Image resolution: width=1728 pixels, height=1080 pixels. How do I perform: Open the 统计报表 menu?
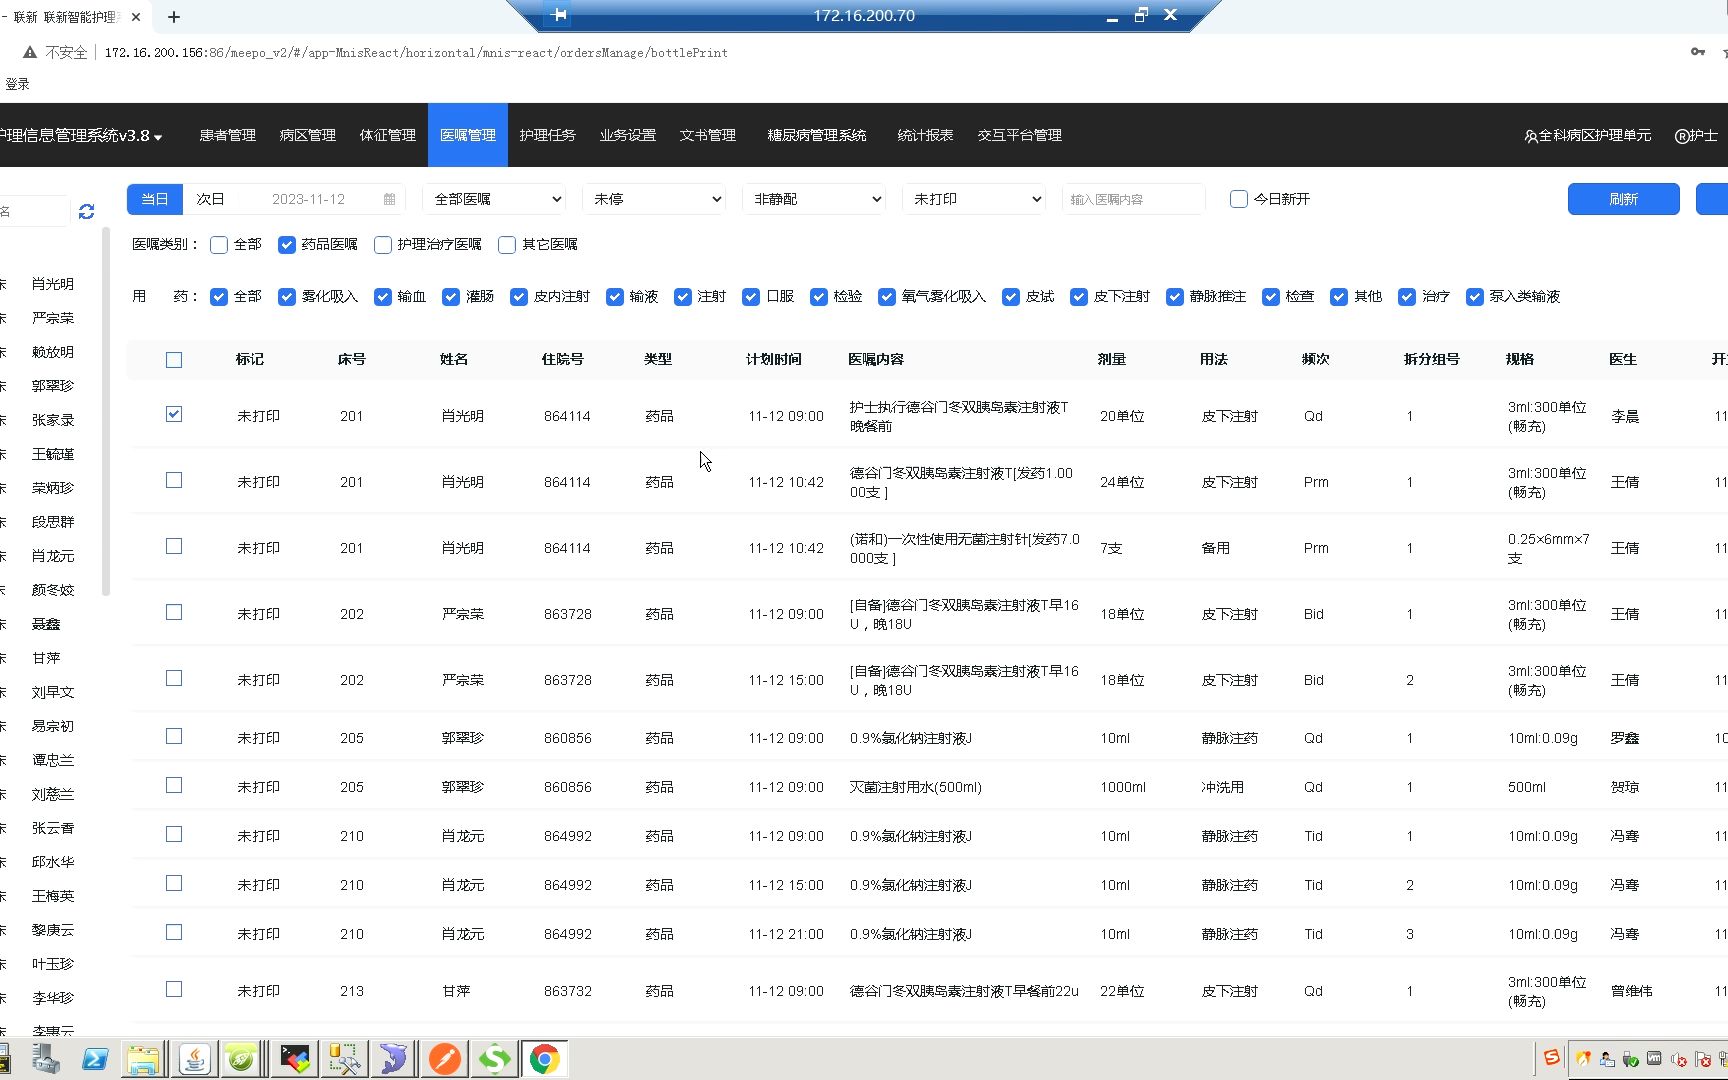925,135
